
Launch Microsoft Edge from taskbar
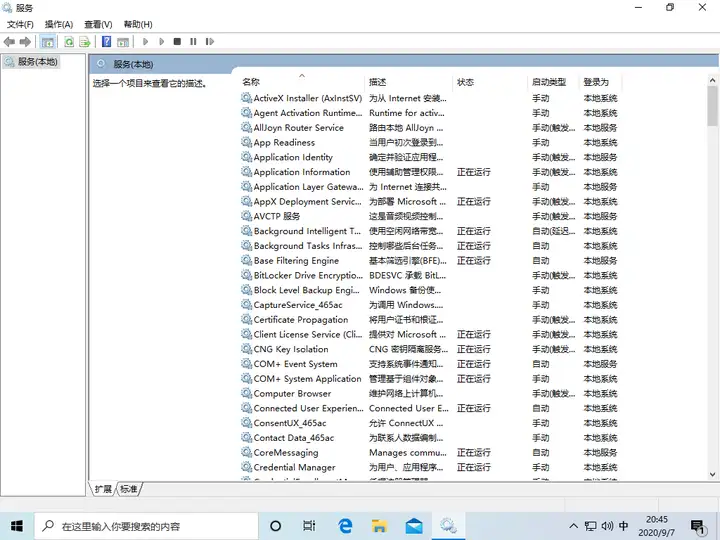point(345,526)
